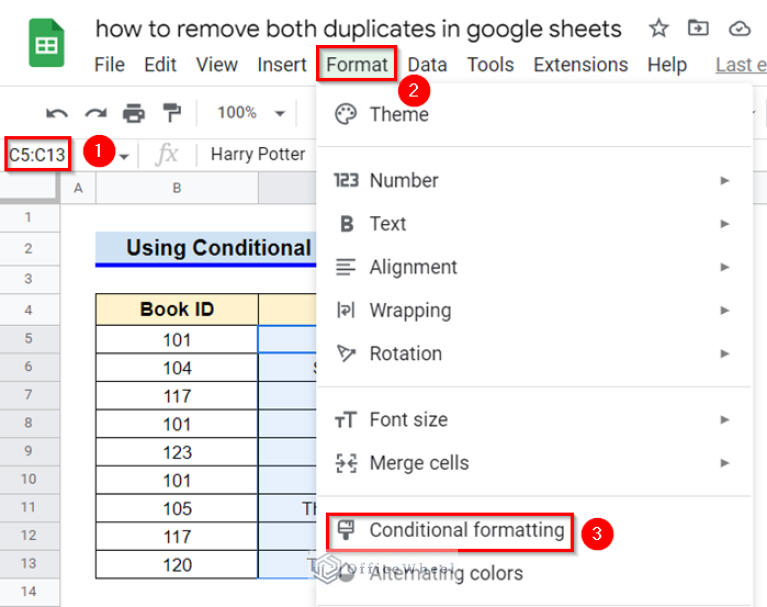Click the move to folder icon

(698, 28)
